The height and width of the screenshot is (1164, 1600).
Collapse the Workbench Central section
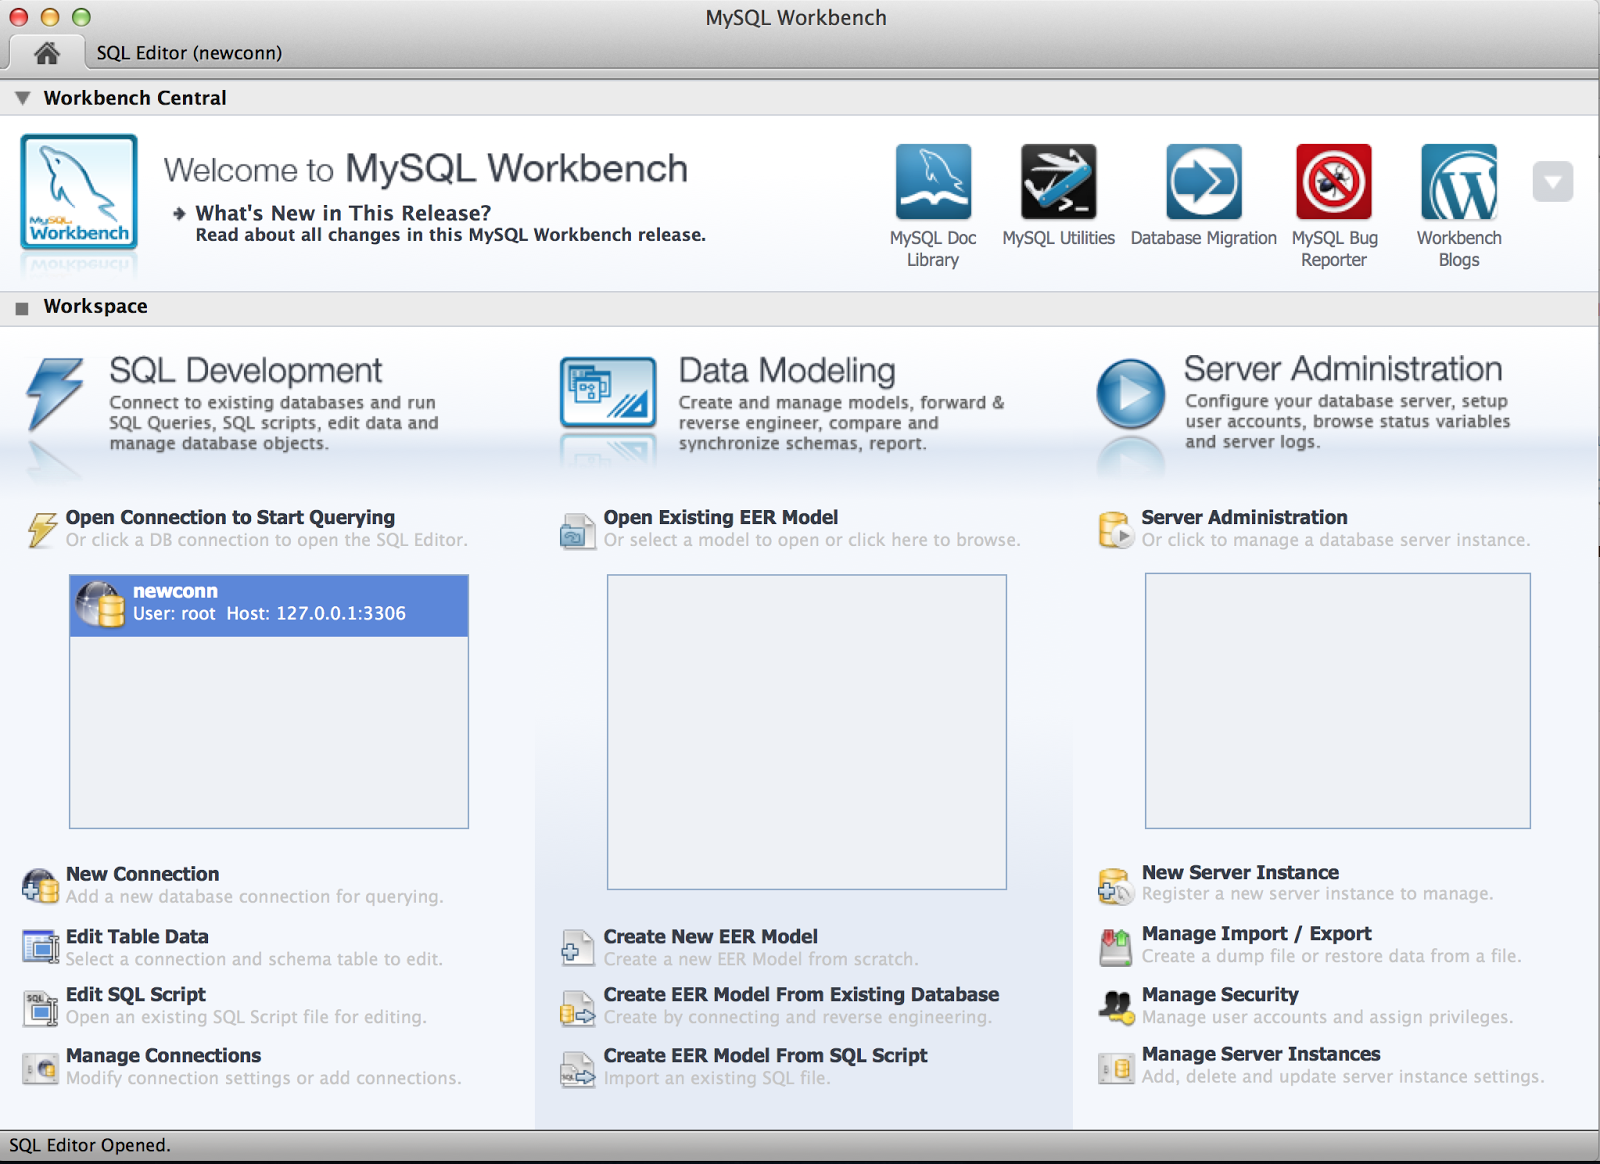tap(22, 98)
